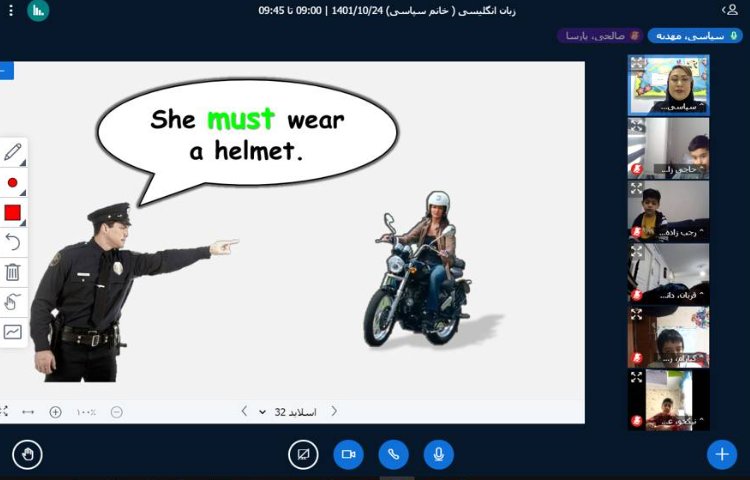Select the Pencil drawing tool
The height and width of the screenshot is (480, 750).
click(x=13, y=153)
